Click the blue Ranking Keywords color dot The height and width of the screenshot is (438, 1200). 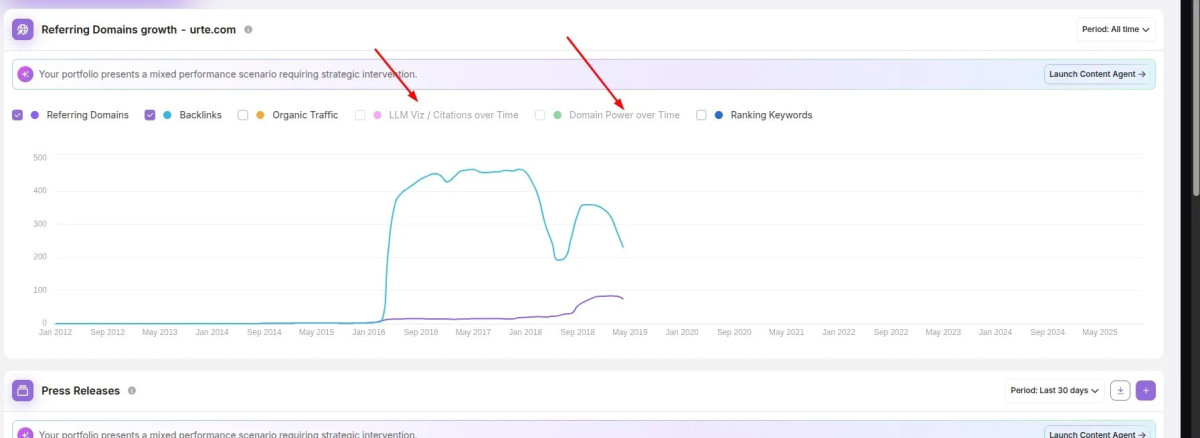tap(718, 115)
